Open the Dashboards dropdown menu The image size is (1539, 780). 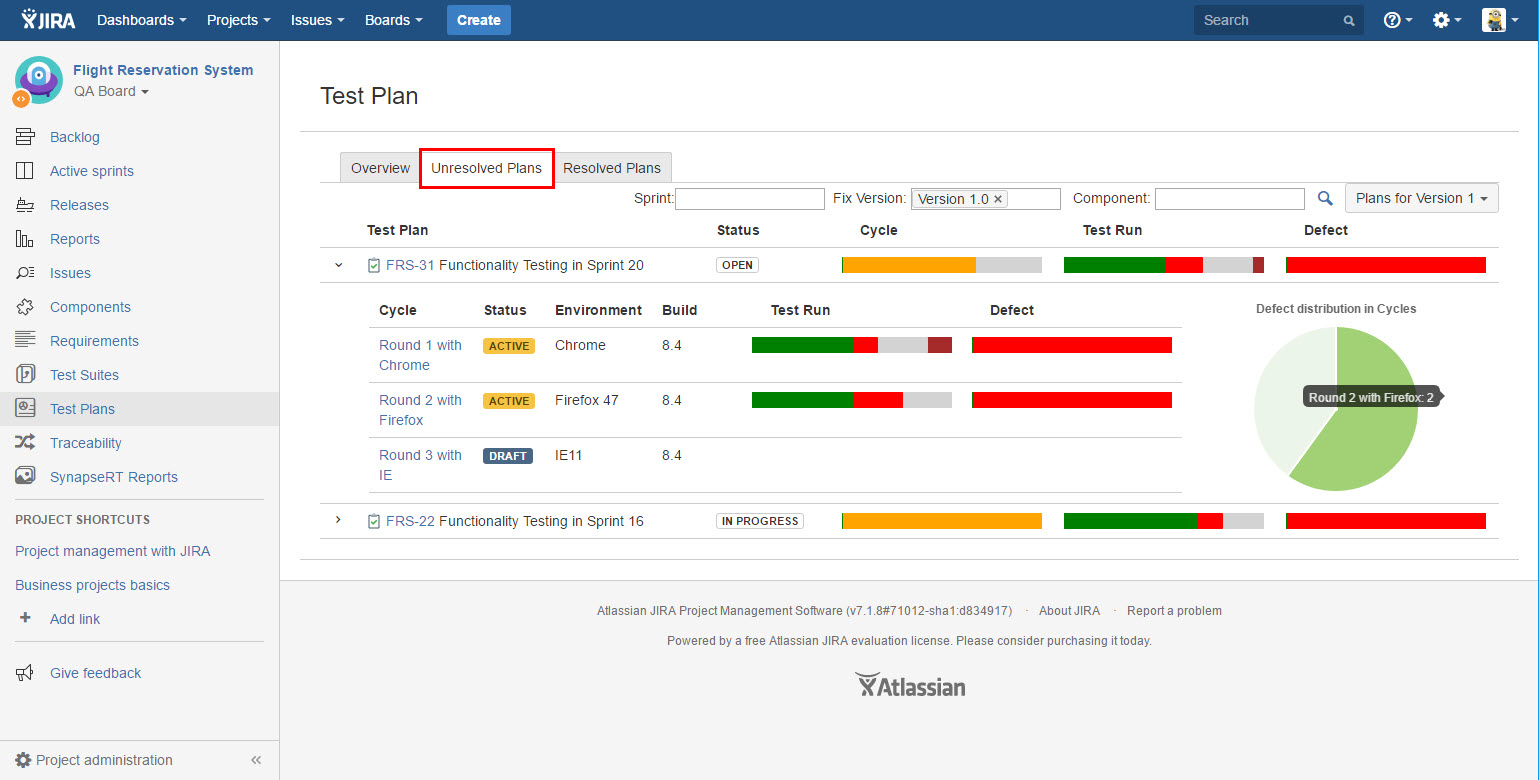click(142, 20)
